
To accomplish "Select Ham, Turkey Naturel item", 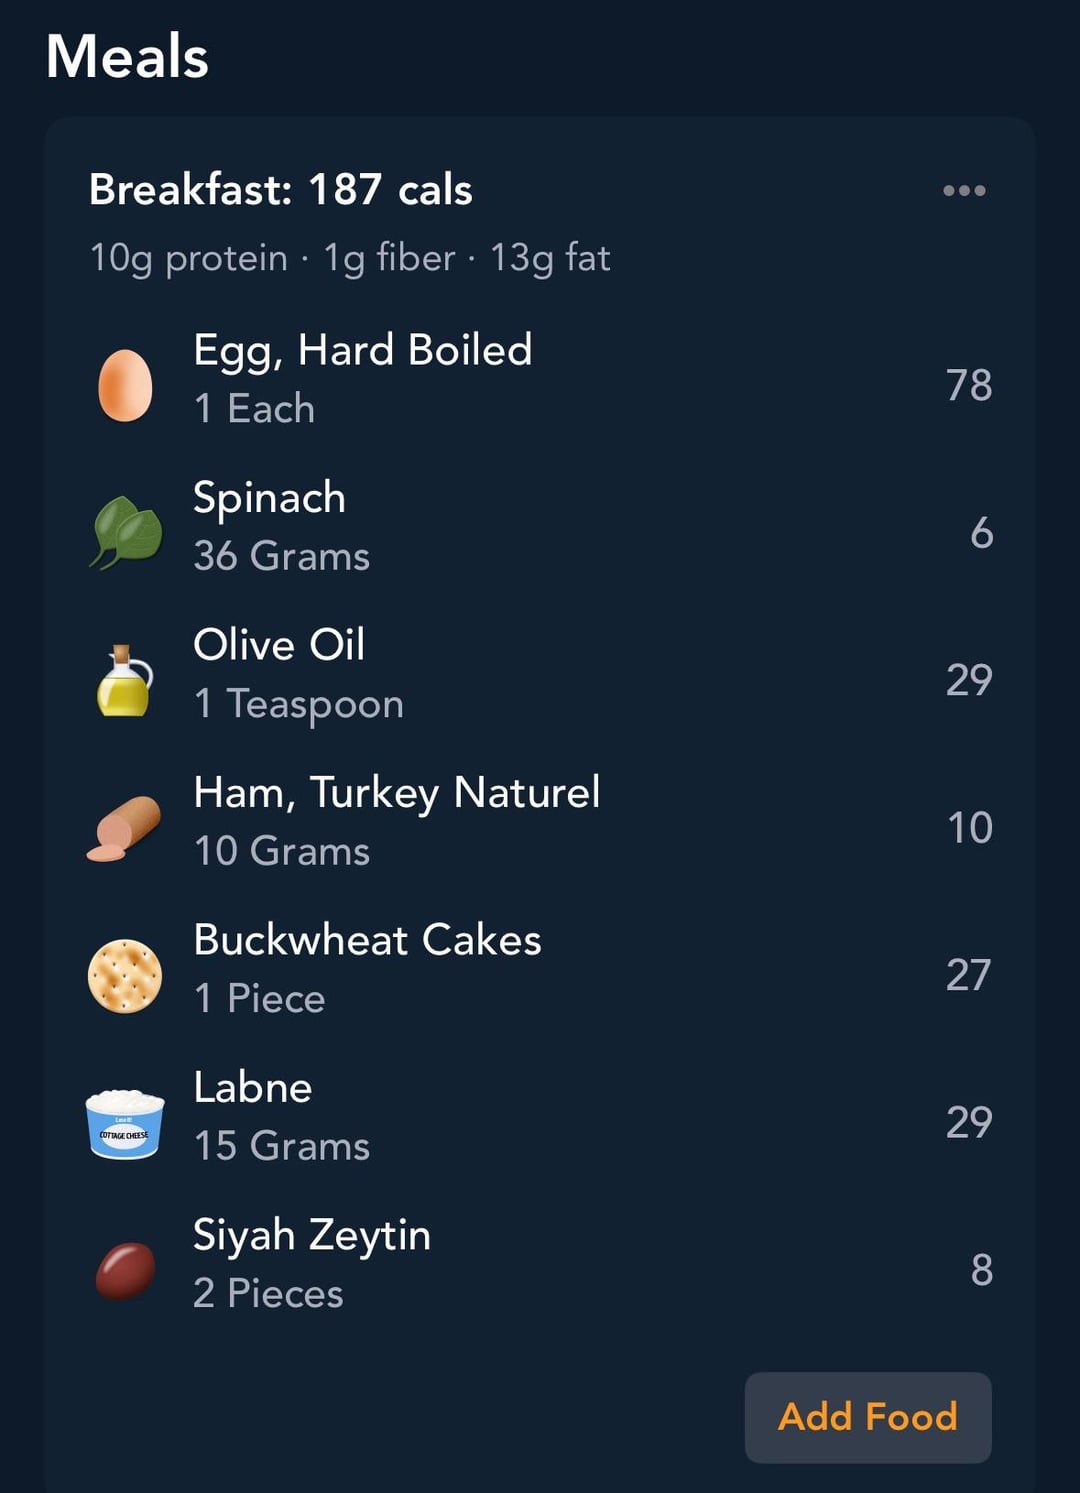I will (x=396, y=793).
